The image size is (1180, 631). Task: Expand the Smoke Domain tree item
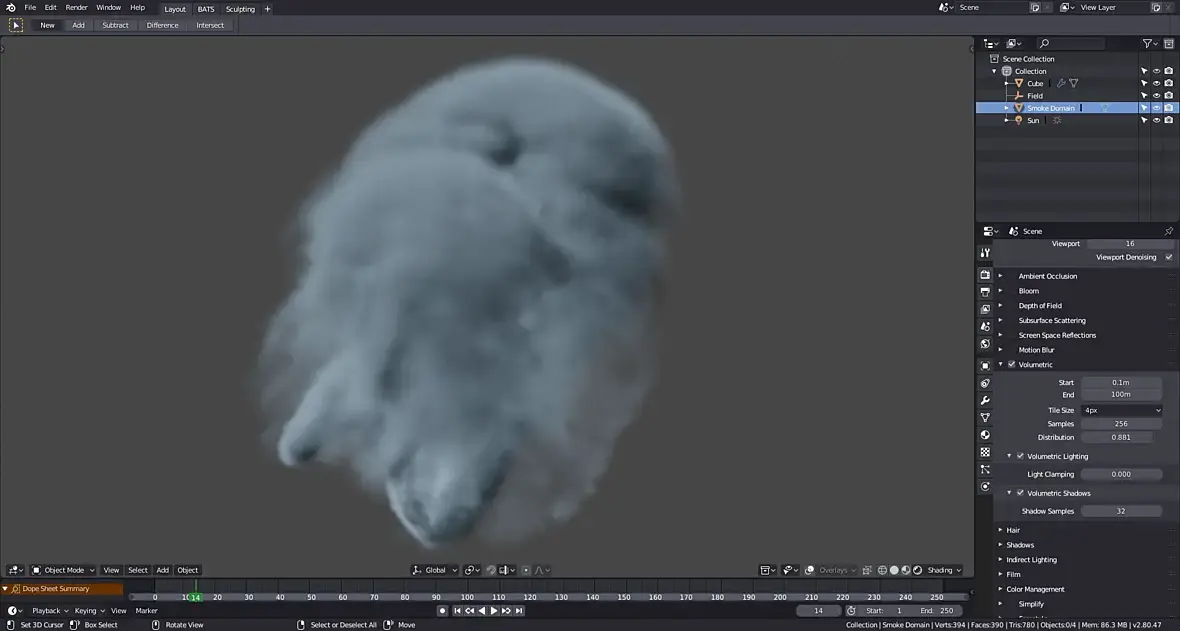[x=1007, y=108]
